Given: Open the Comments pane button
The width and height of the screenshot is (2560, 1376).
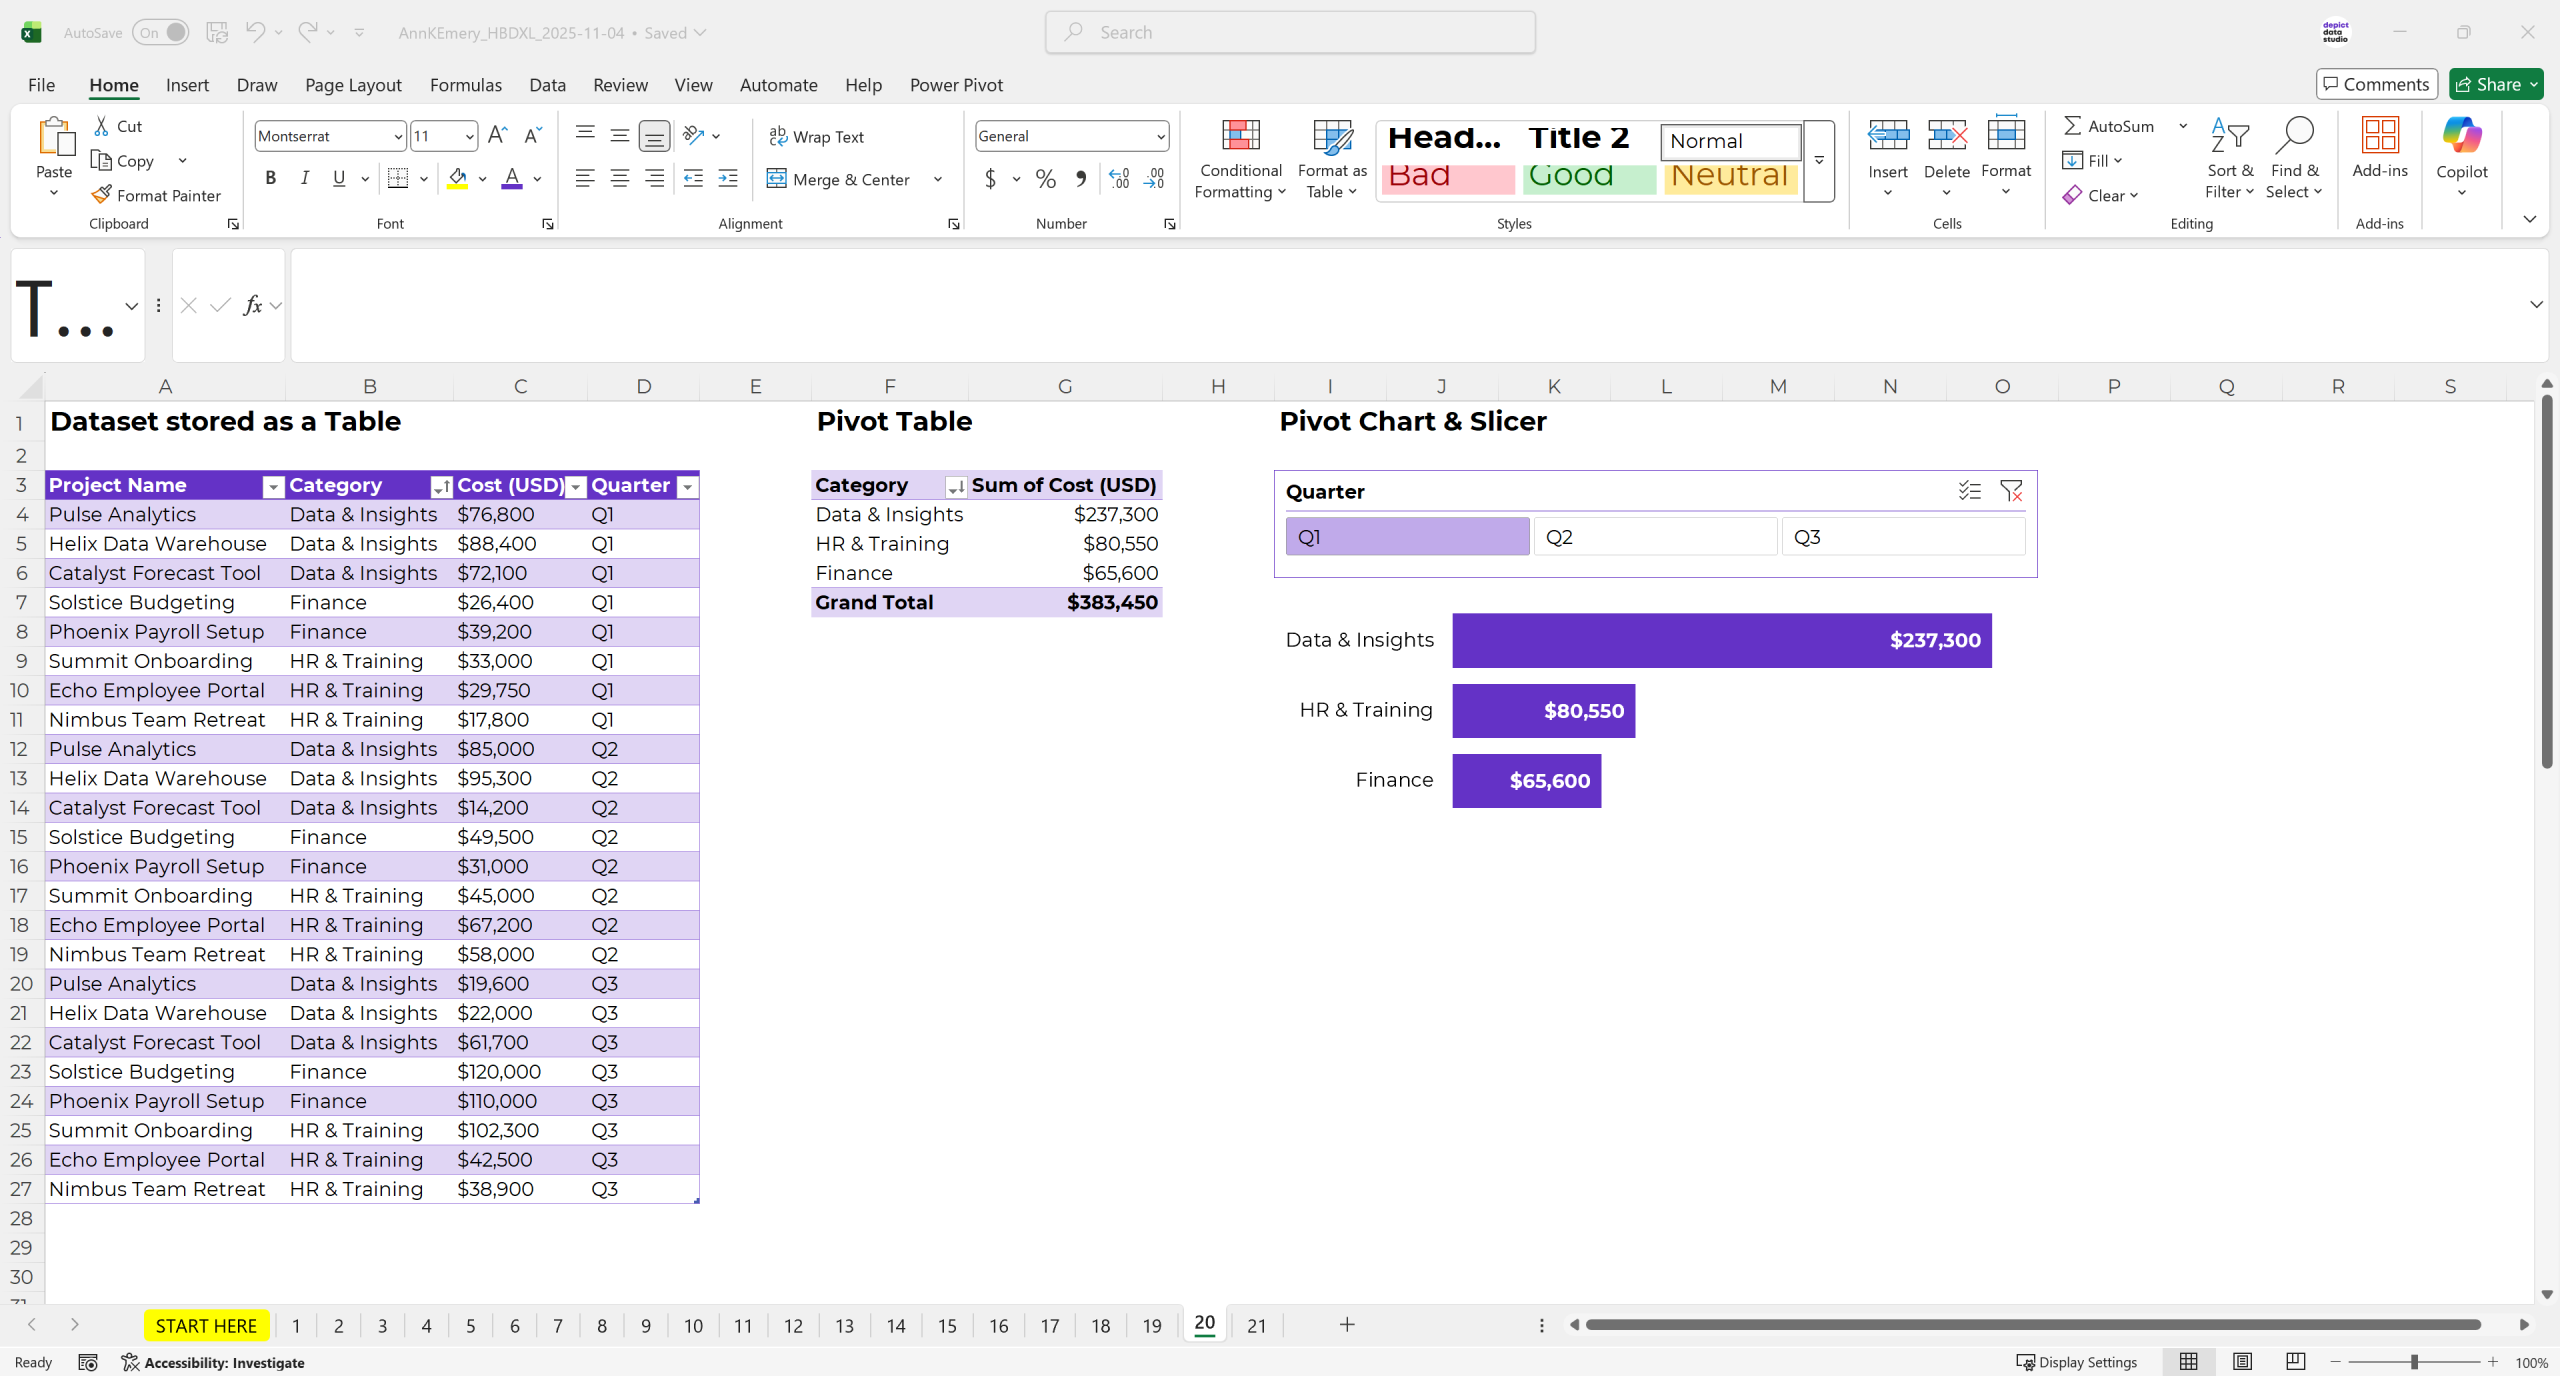Looking at the screenshot, I should 2376,85.
